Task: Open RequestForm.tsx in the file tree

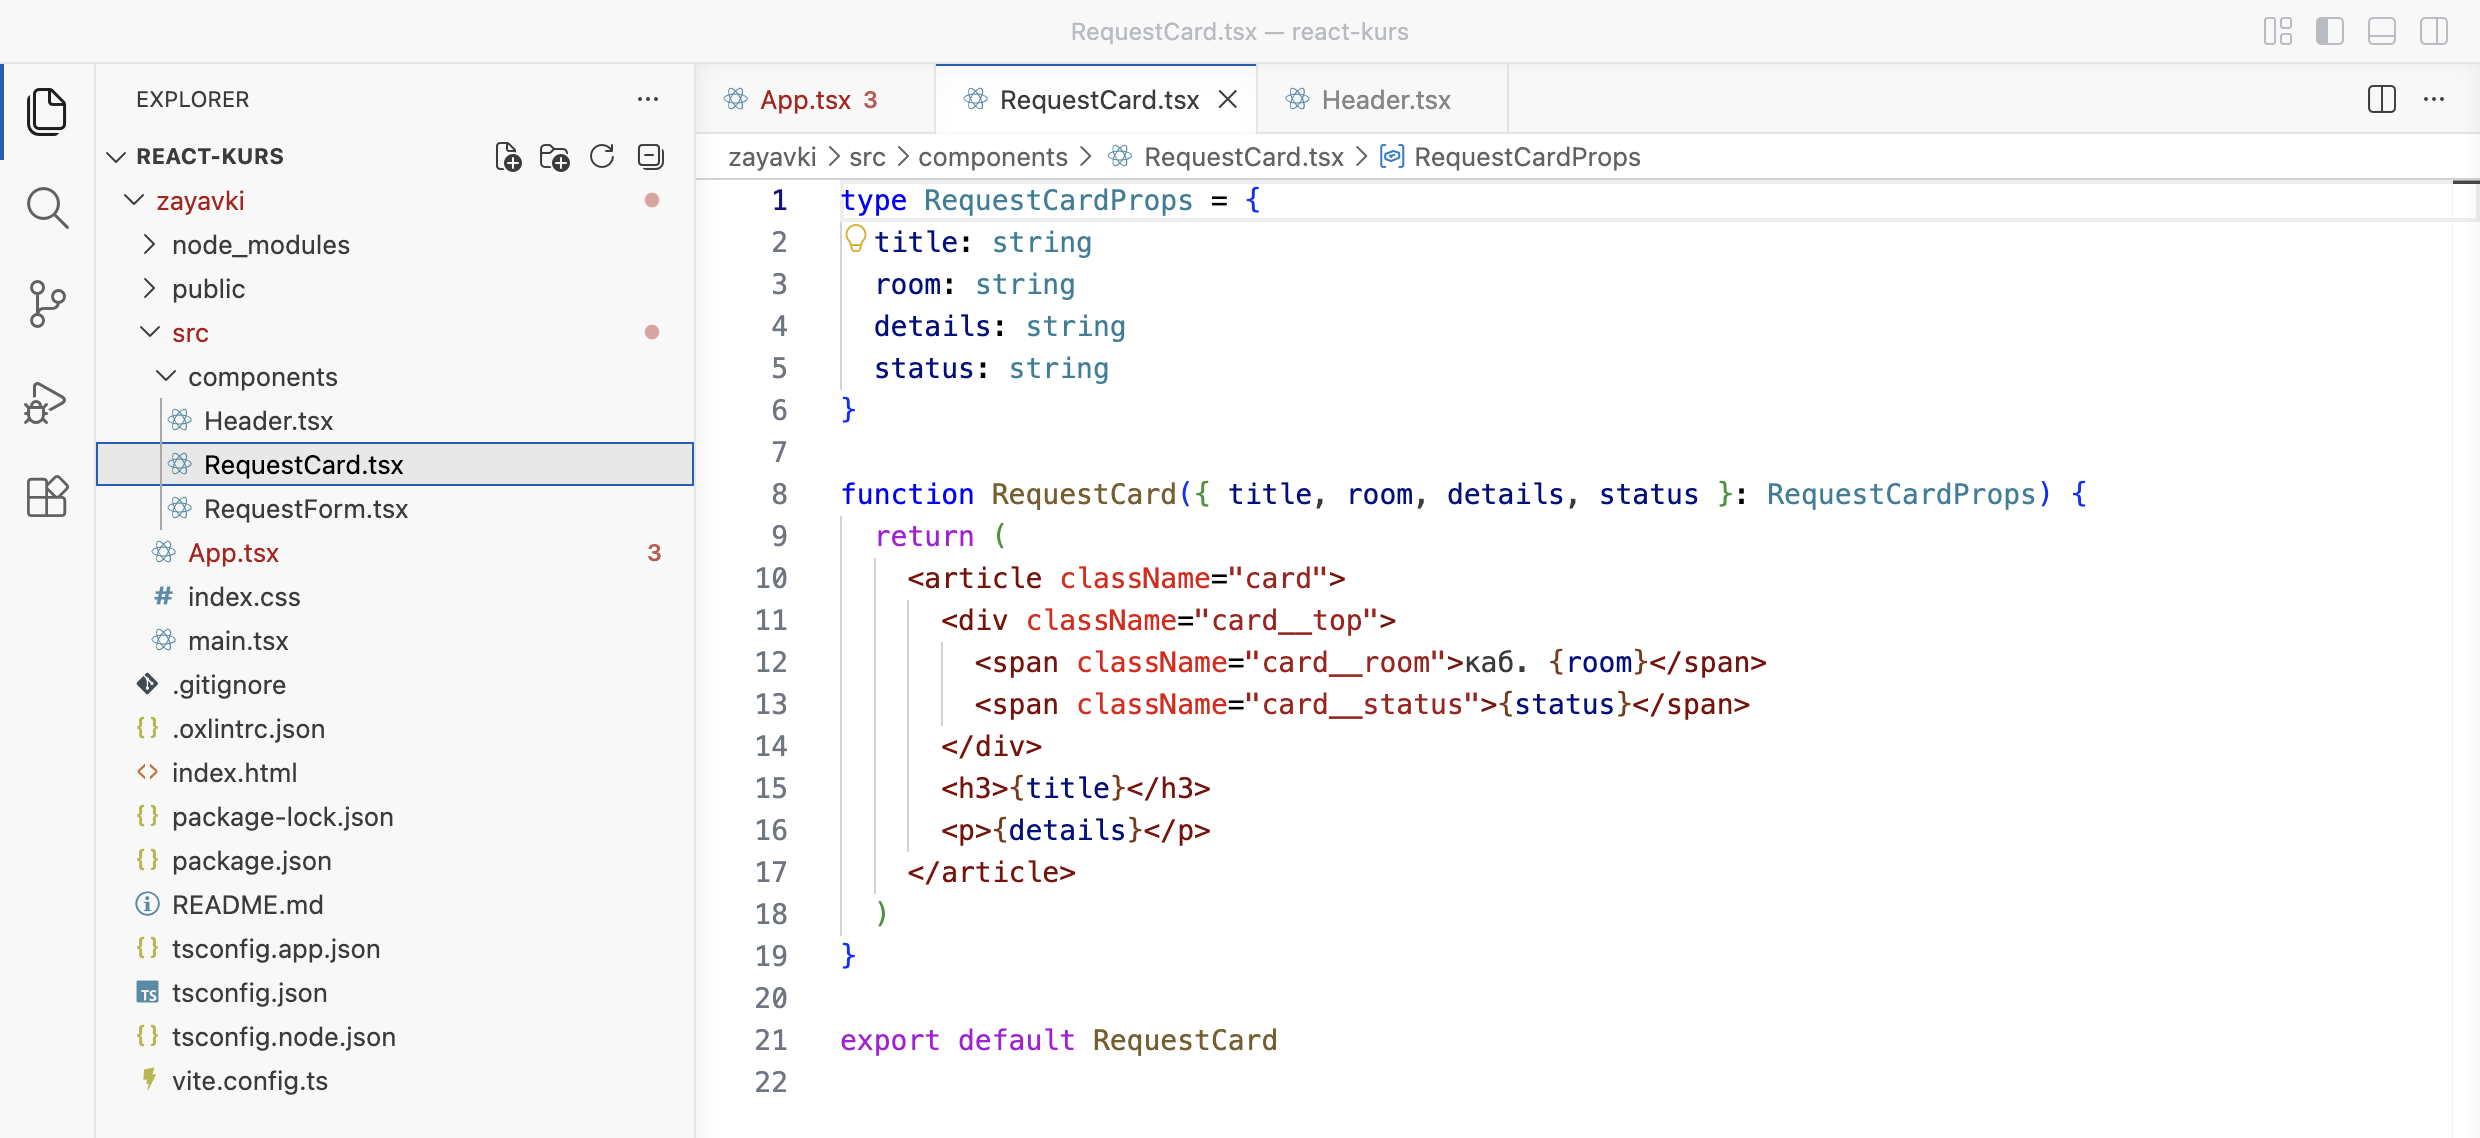Action: point(395,508)
